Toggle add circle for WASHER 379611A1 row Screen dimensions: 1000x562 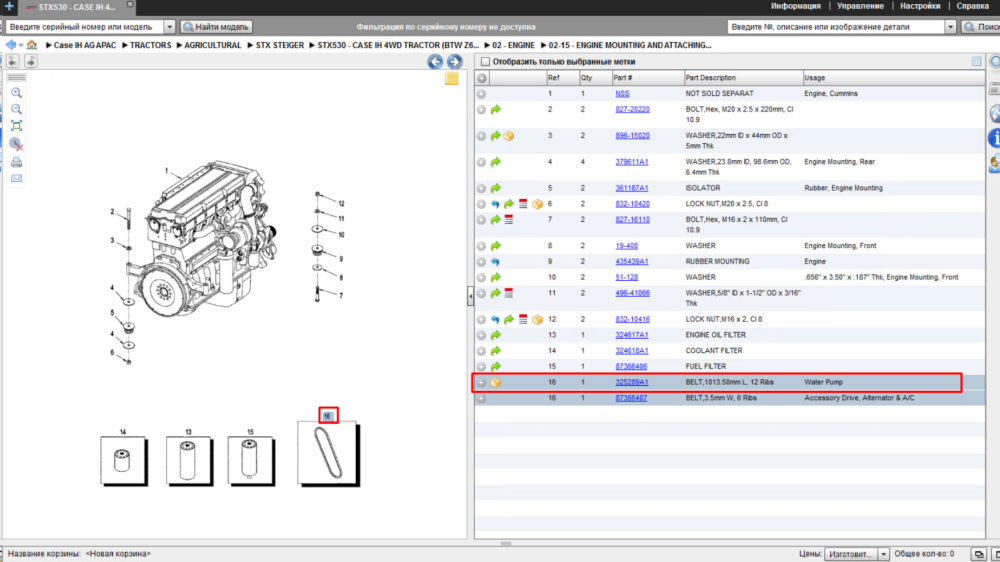482,162
